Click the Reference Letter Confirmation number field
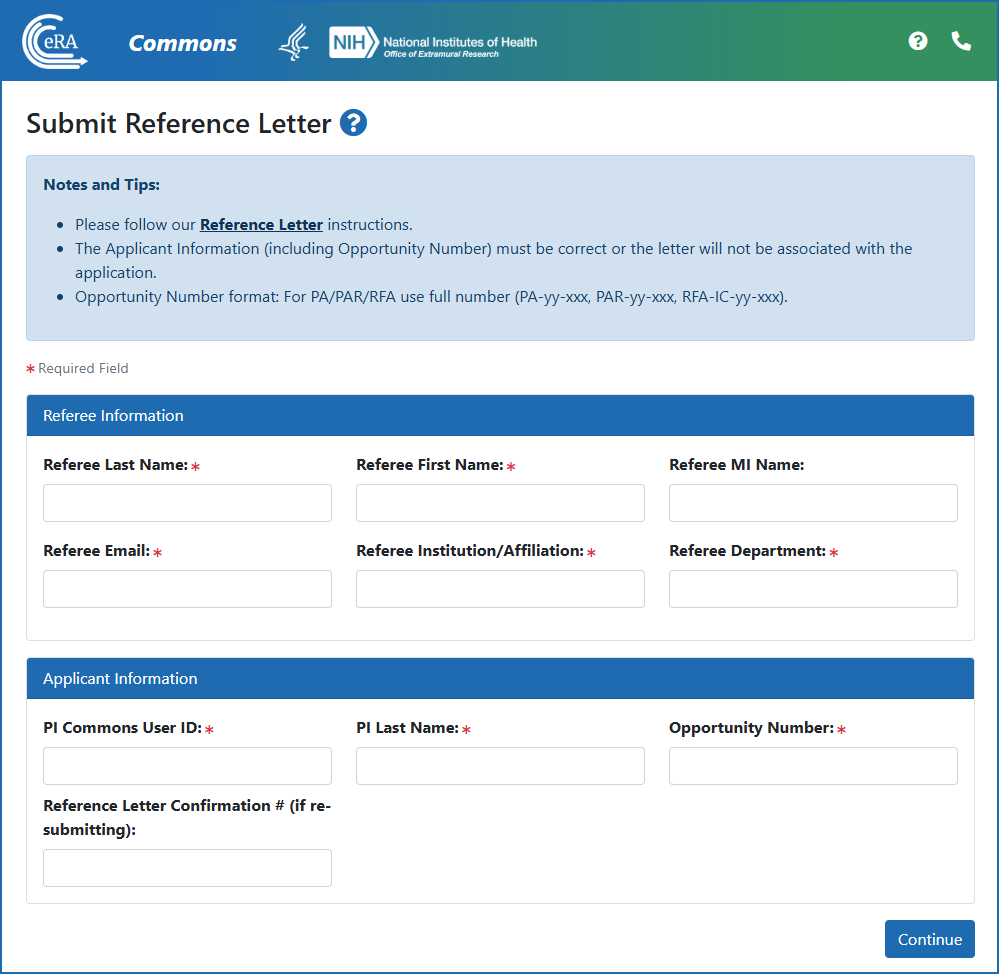 187,868
